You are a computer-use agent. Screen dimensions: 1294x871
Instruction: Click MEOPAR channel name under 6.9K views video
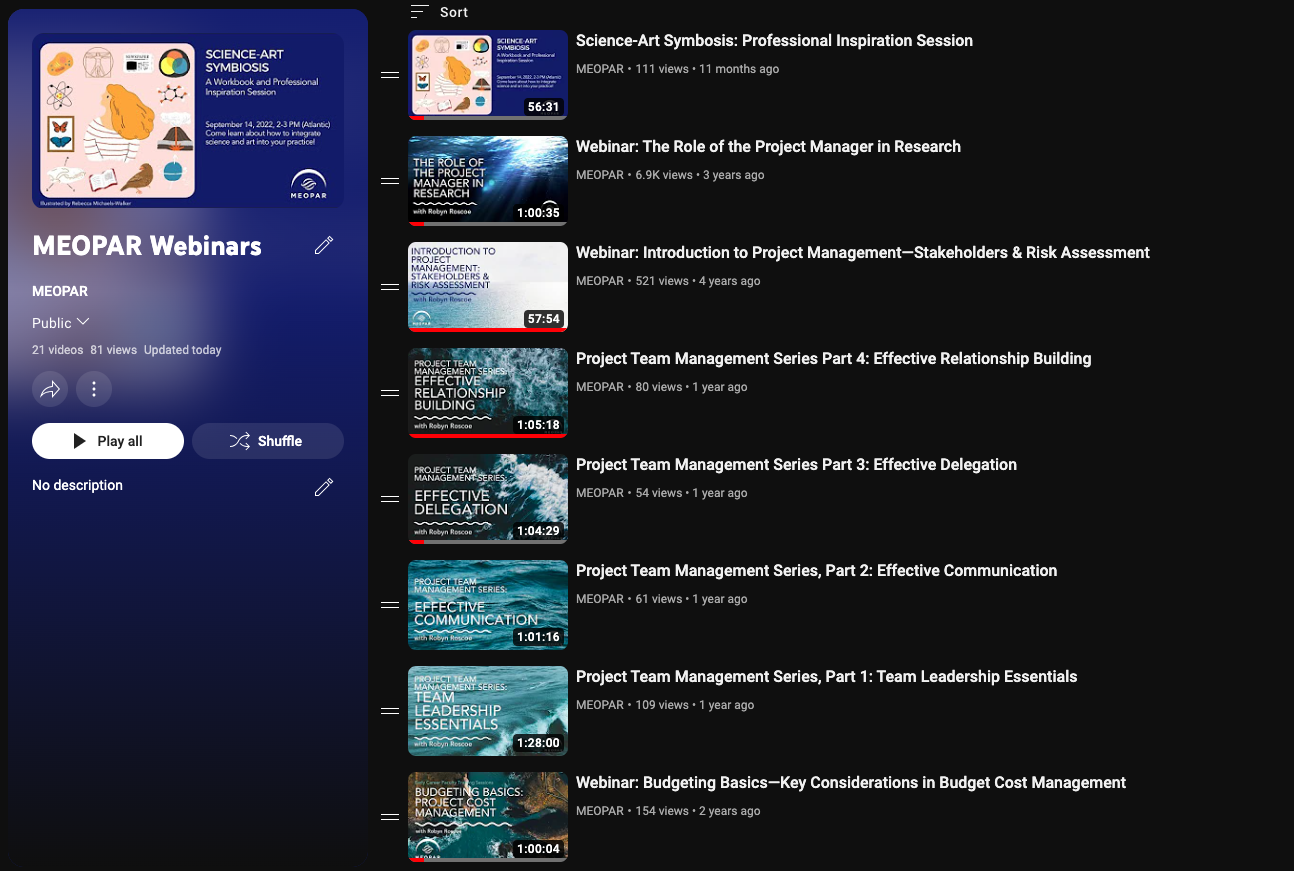point(600,175)
